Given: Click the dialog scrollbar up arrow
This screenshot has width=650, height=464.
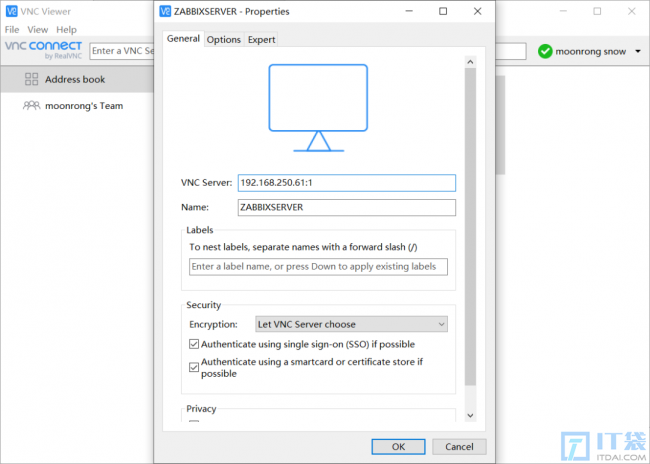Looking at the screenshot, I should pyautogui.click(x=470, y=62).
